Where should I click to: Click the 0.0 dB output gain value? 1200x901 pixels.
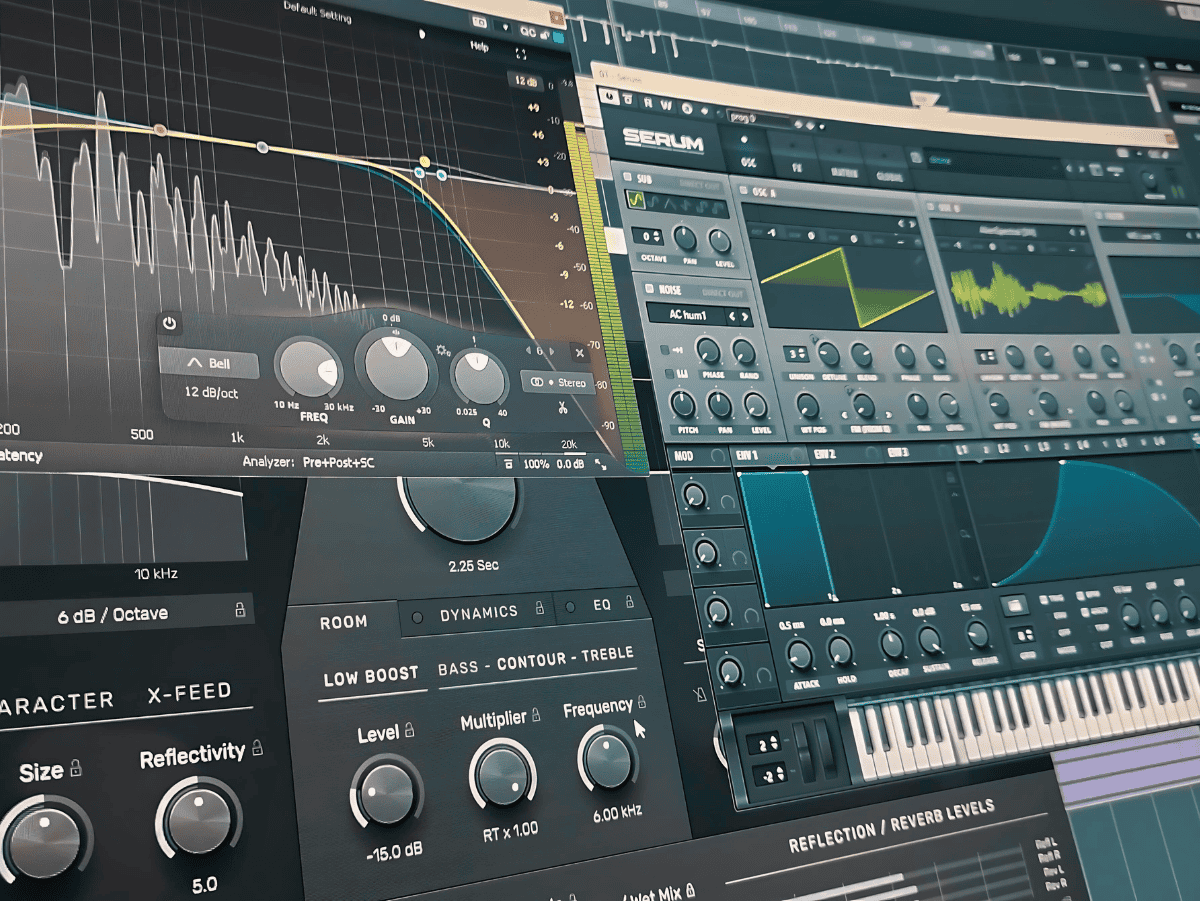[571, 464]
